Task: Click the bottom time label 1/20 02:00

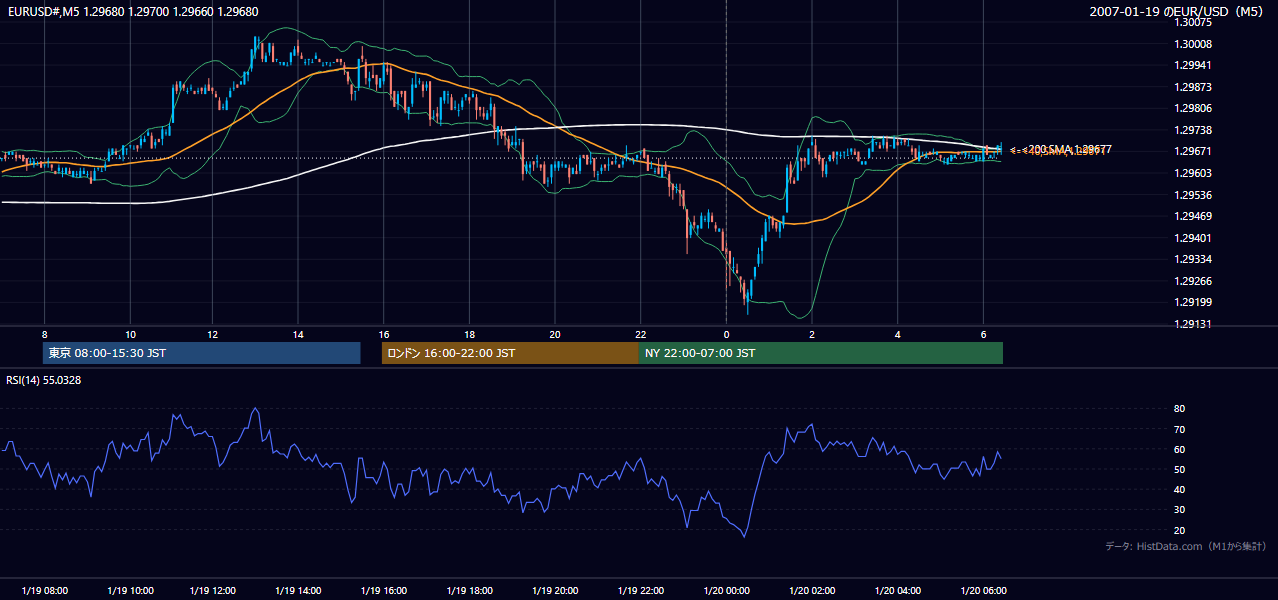Action: pos(812,591)
